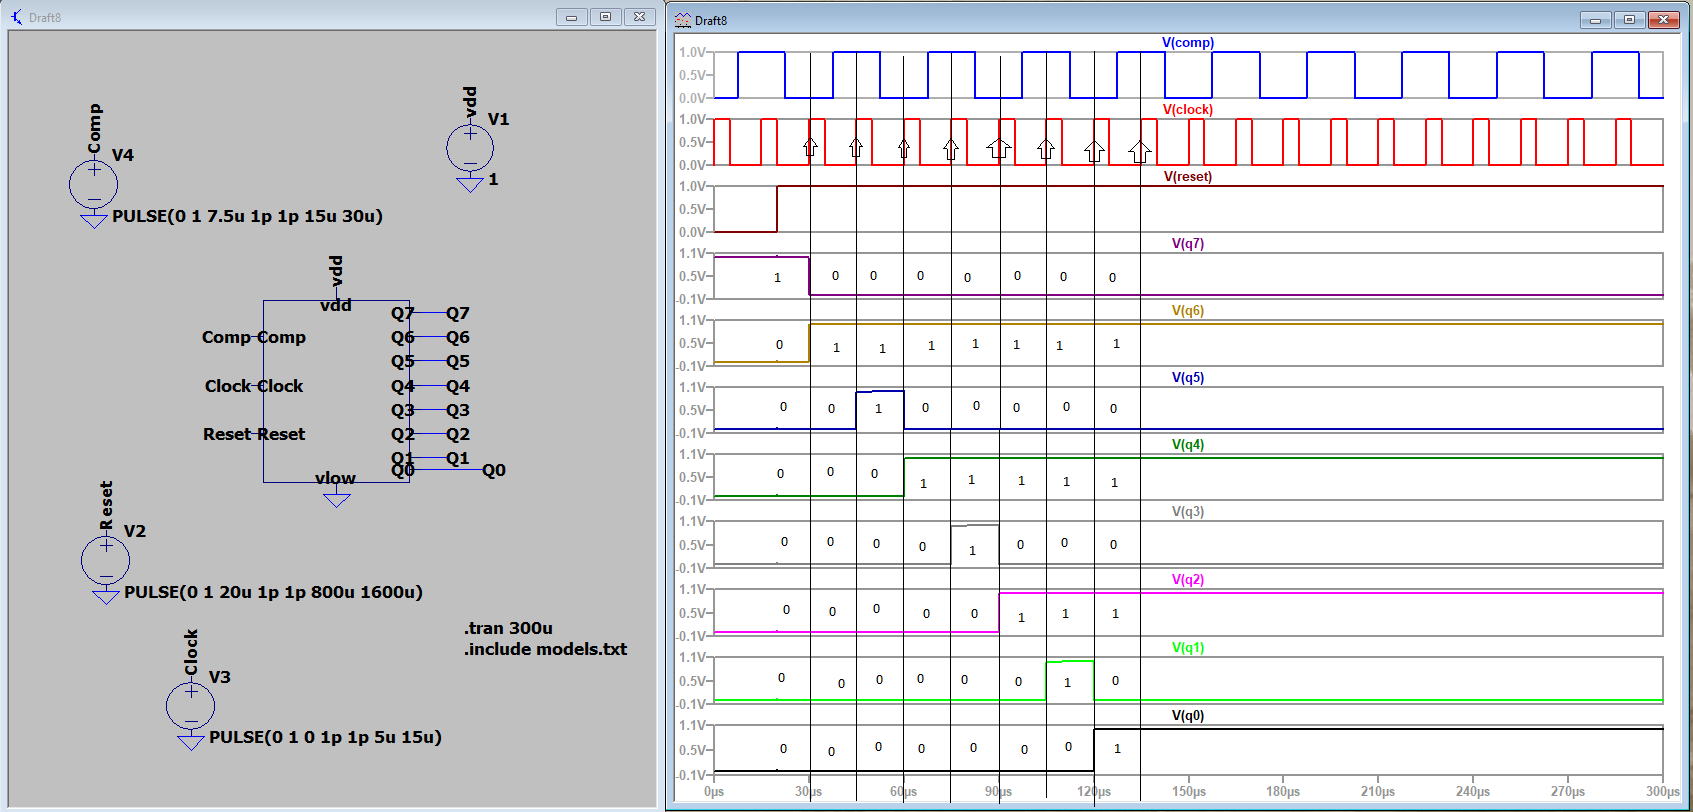This screenshot has width=1693, height=812.
Task: Minimize the waveform viewer window
Action: pyautogui.click(x=1595, y=20)
